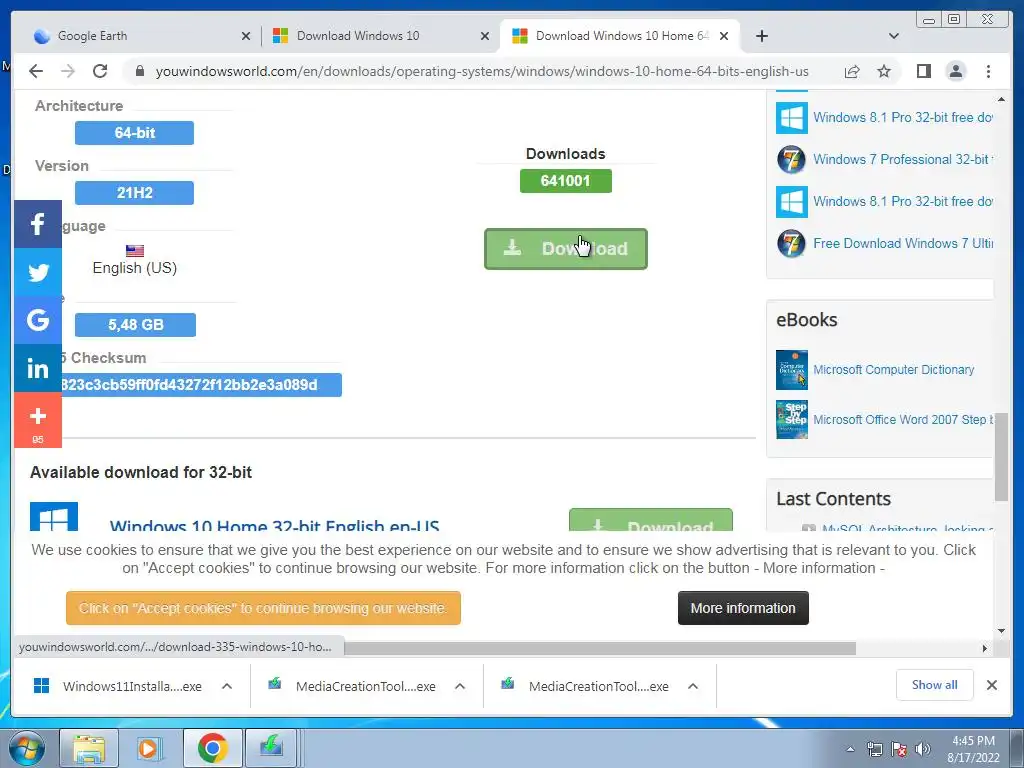Screen dimensions: 1024x768
Task: Go back to the previous page
Action: click(36, 71)
